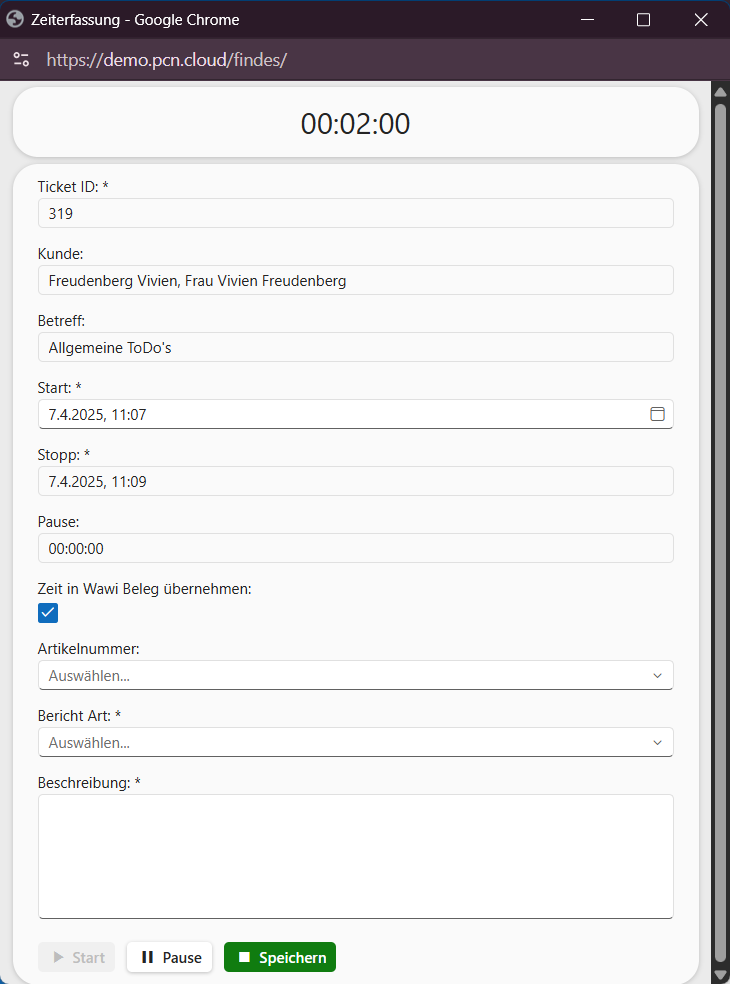Click the Artikelnummer dropdown chevron arrow
This screenshot has height=984, width=730.
(x=657, y=675)
